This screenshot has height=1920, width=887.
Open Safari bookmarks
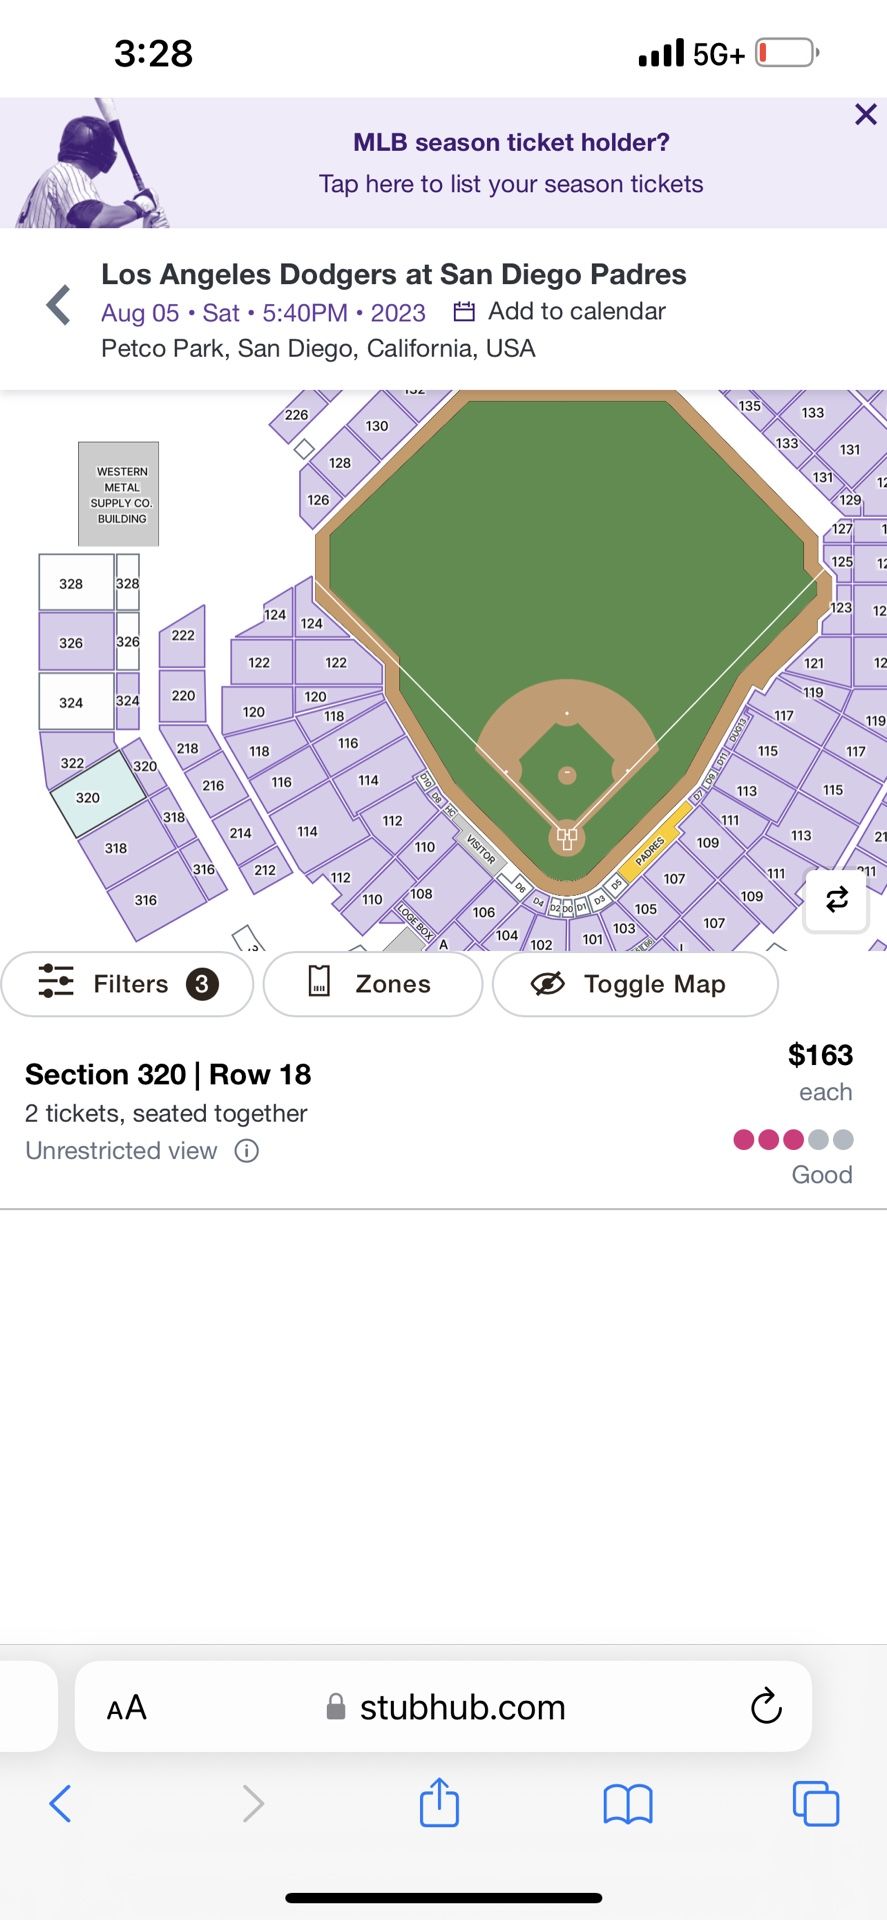point(627,1804)
